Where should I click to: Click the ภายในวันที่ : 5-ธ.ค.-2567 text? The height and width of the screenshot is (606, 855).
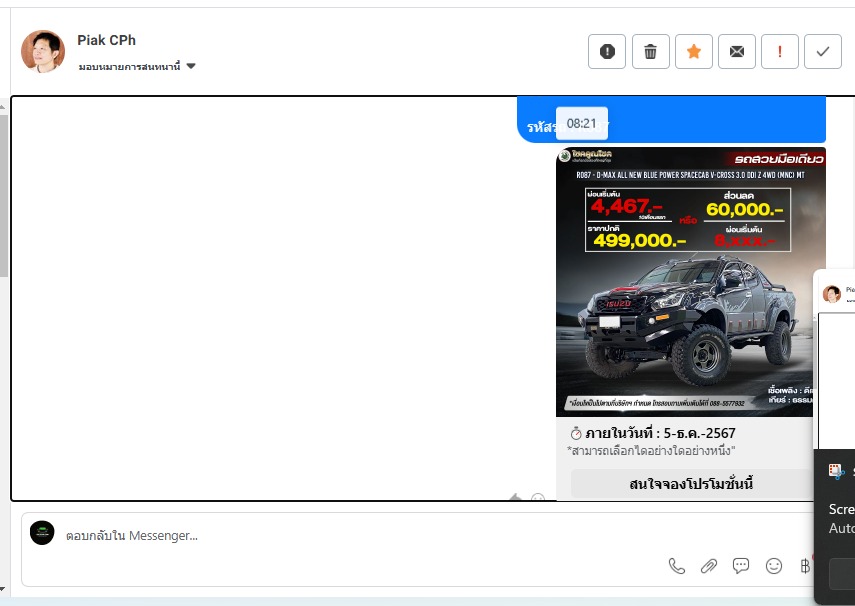point(660,433)
